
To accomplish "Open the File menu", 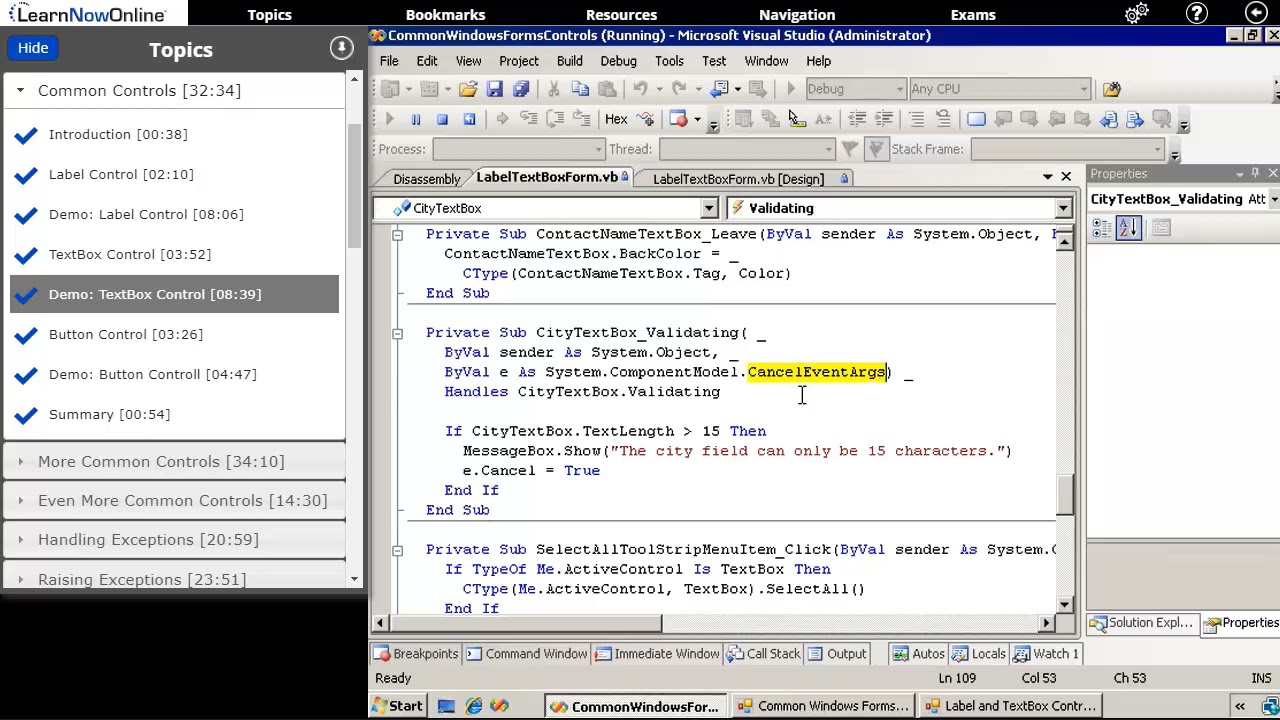I will [x=389, y=61].
